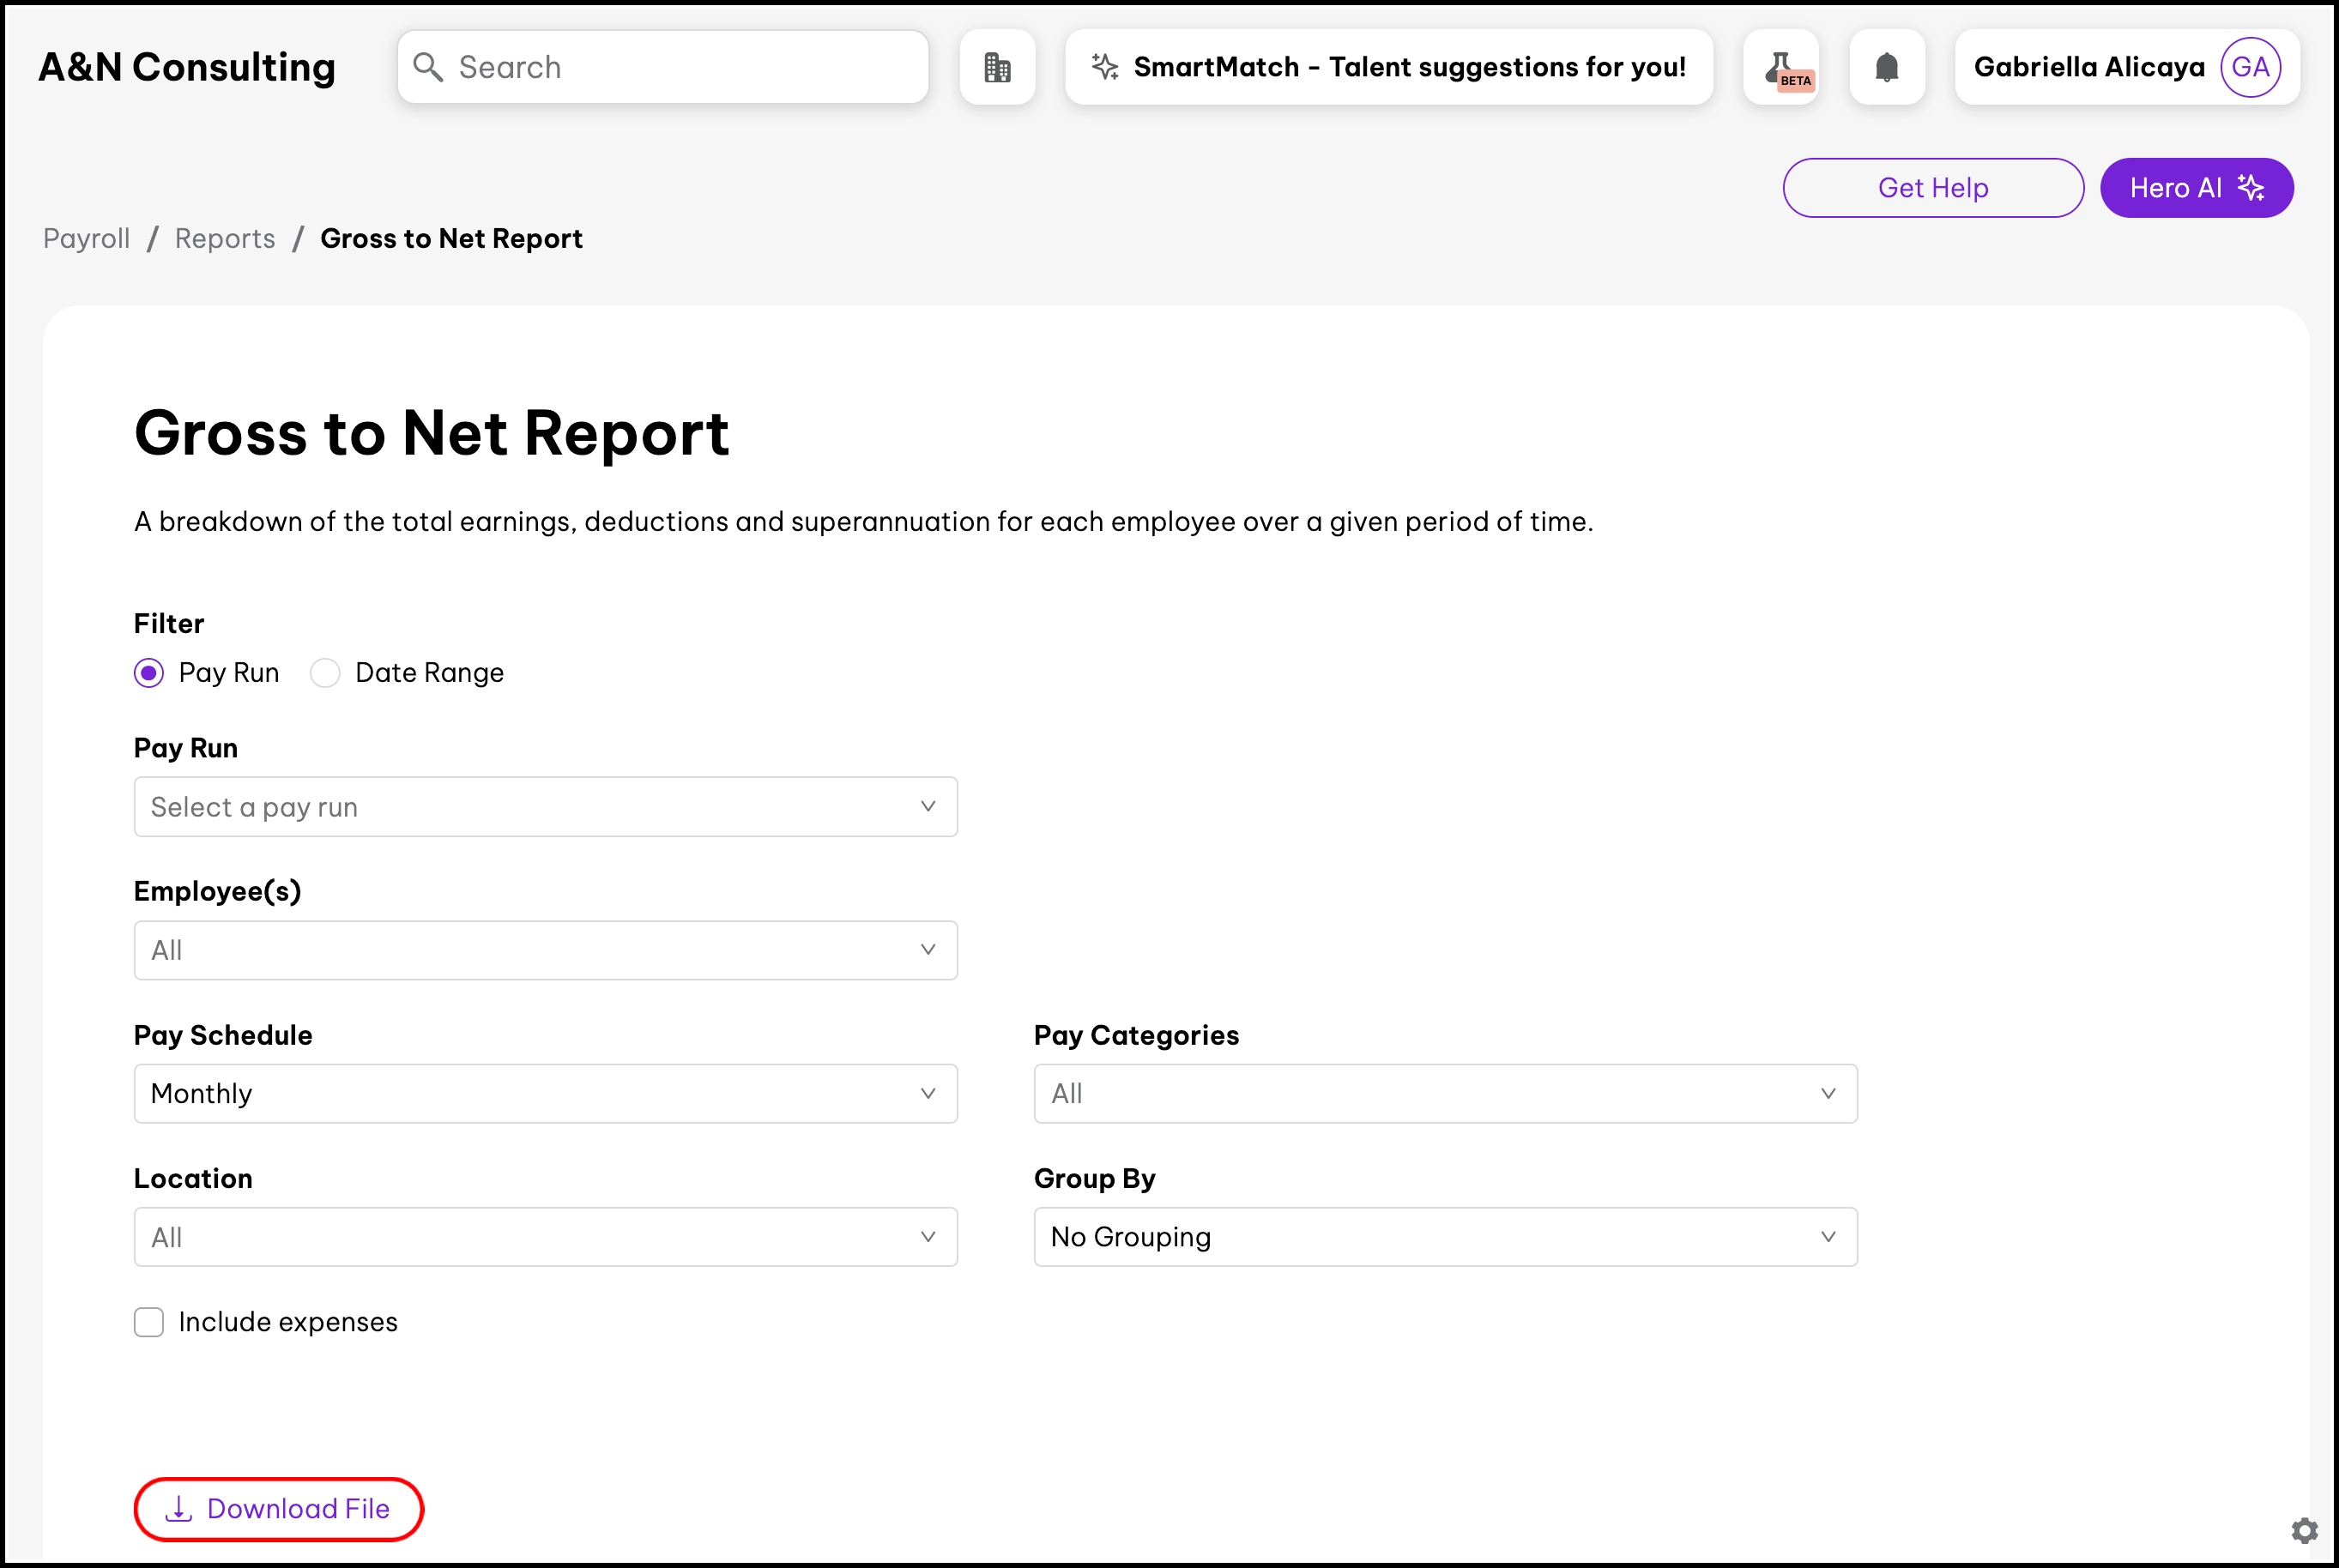This screenshot has height=1568, width=2339.
Task: Expand the Pay Schedule Monthly dropdown
Action: click(x=545, y=1094)
